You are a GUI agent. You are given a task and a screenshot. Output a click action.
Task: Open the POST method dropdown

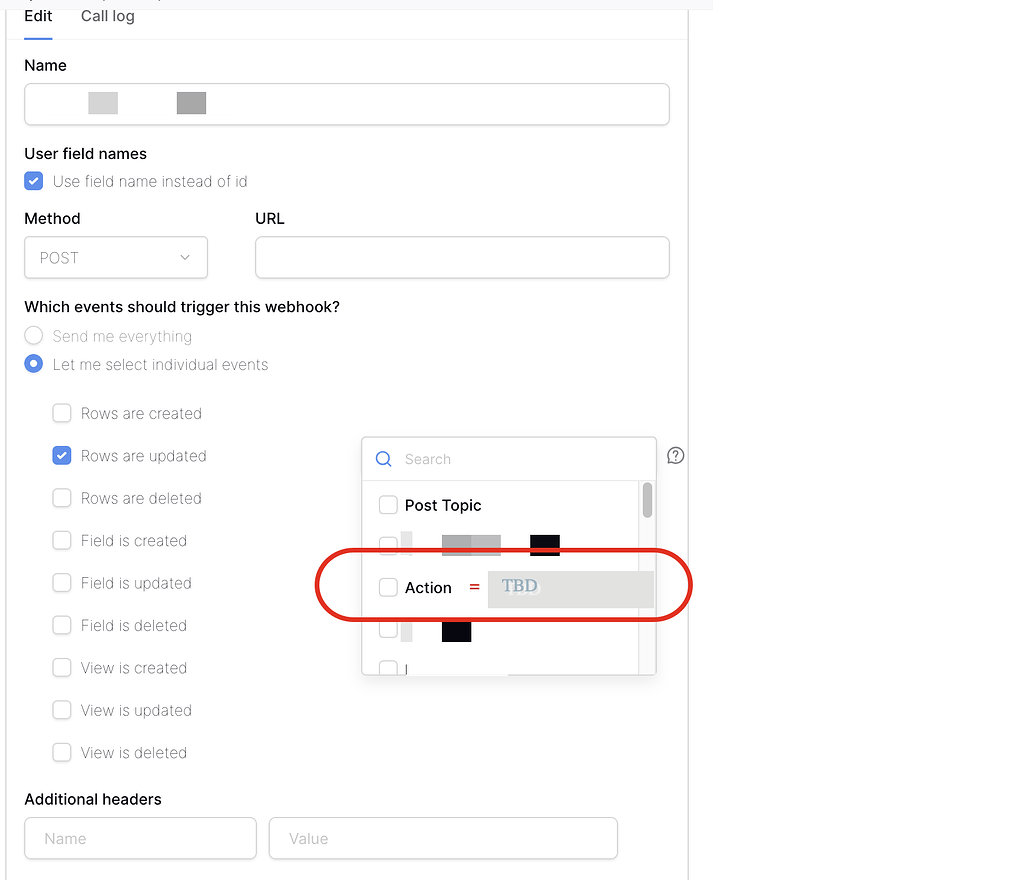[x=115, y=257]
